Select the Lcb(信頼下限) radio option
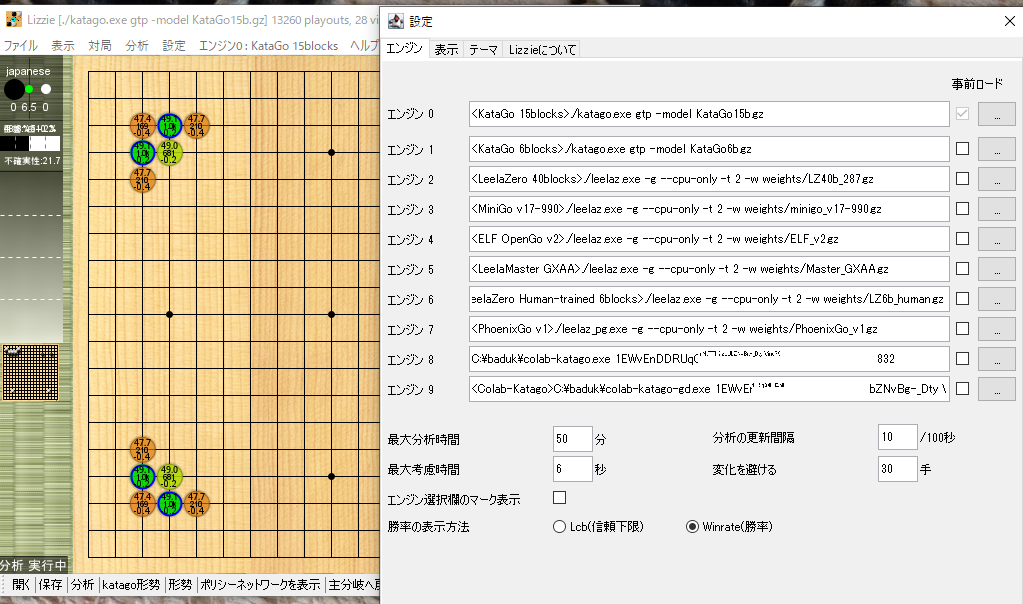1023x604 pixels. (598, 526)
